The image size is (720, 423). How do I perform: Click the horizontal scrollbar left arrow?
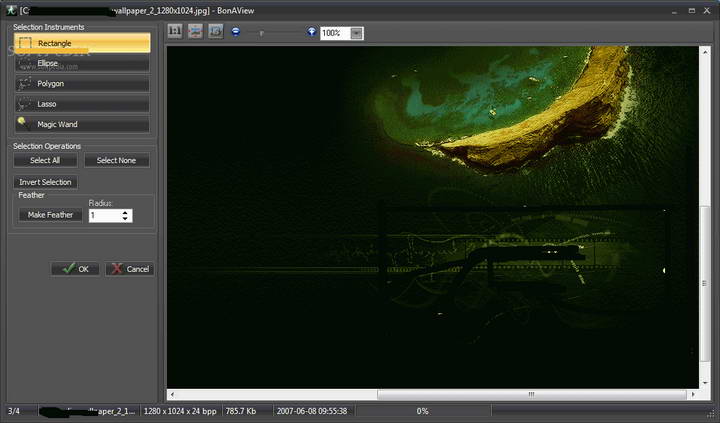tap(172, 394)
